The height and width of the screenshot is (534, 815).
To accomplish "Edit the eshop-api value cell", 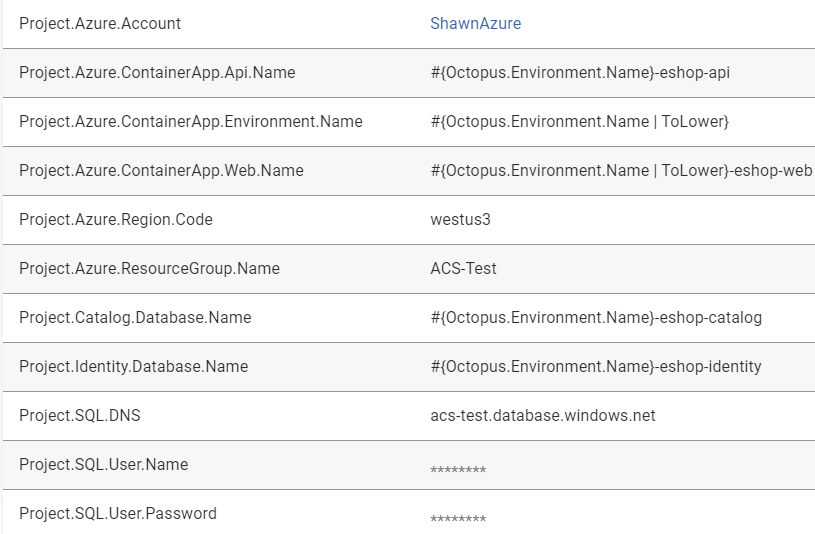I will point(587,72).
